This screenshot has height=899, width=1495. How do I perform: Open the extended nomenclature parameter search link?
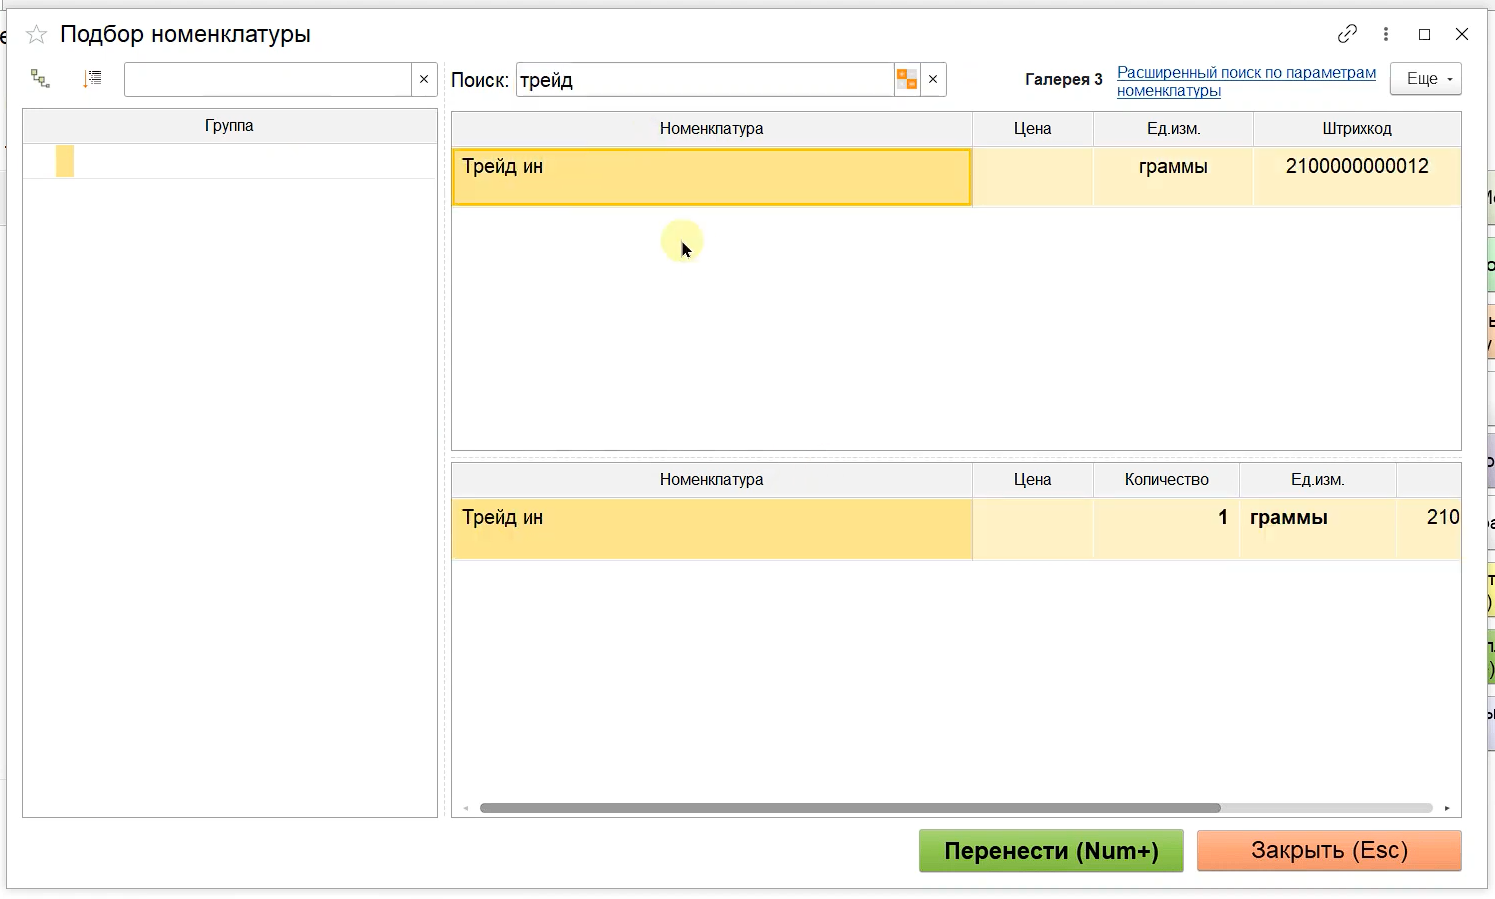coord(1245,81)
